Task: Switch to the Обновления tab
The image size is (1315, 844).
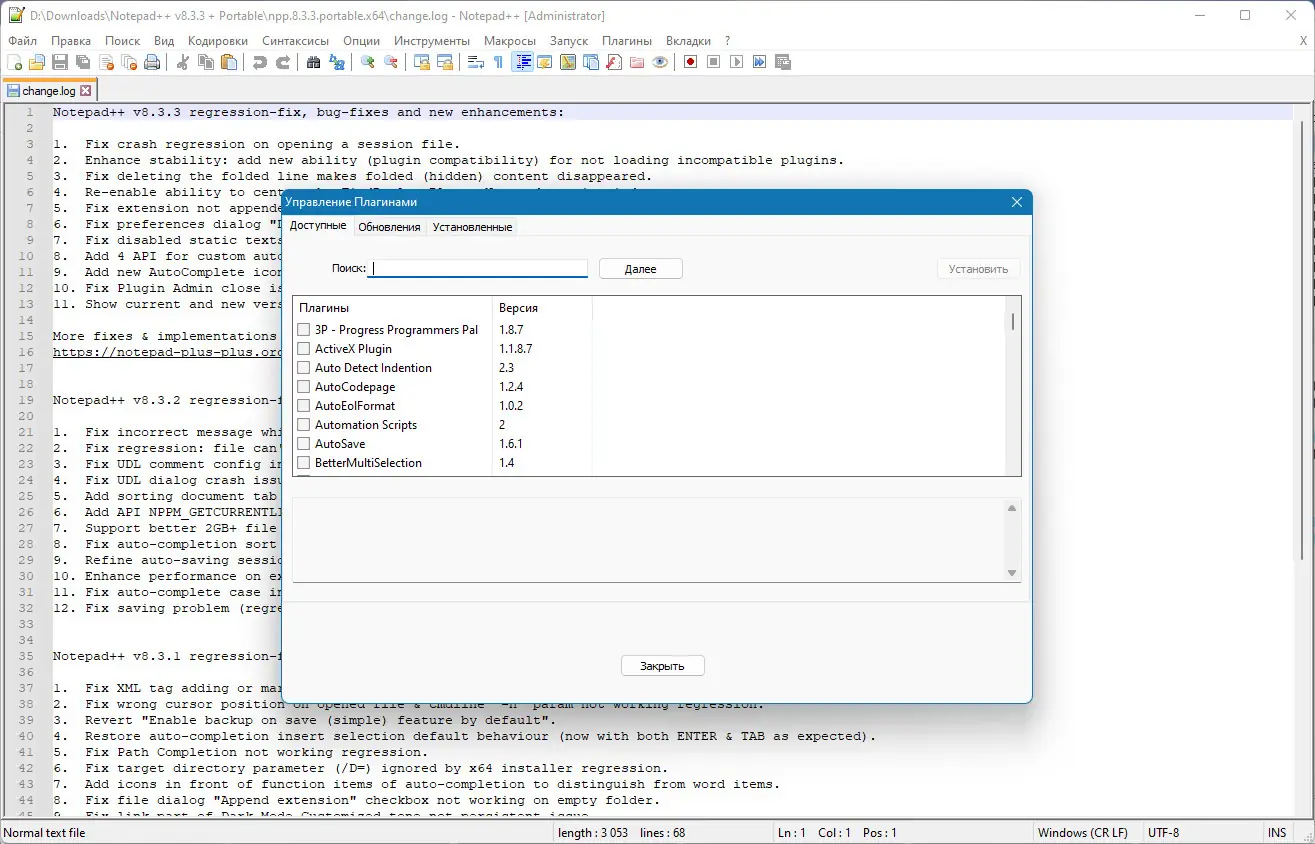Action: point(389,227)
